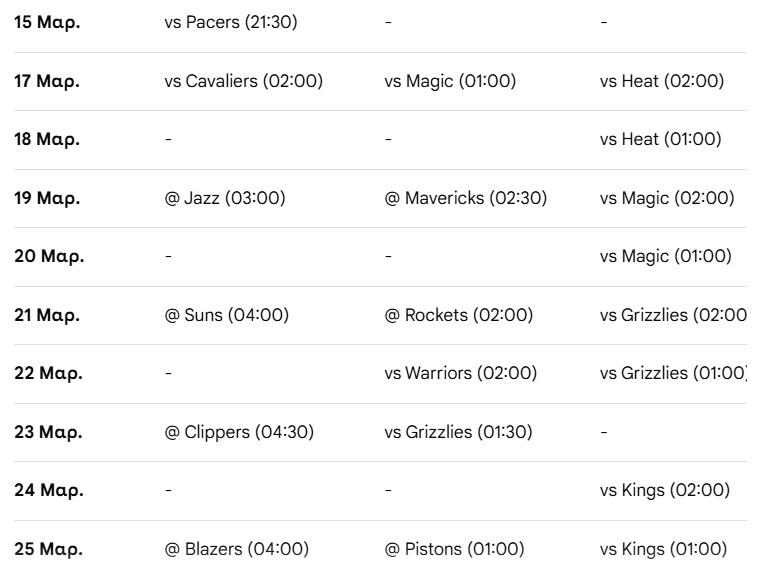
Task: Click the vs Warriors (02:00) game
Action: [461, 374]
